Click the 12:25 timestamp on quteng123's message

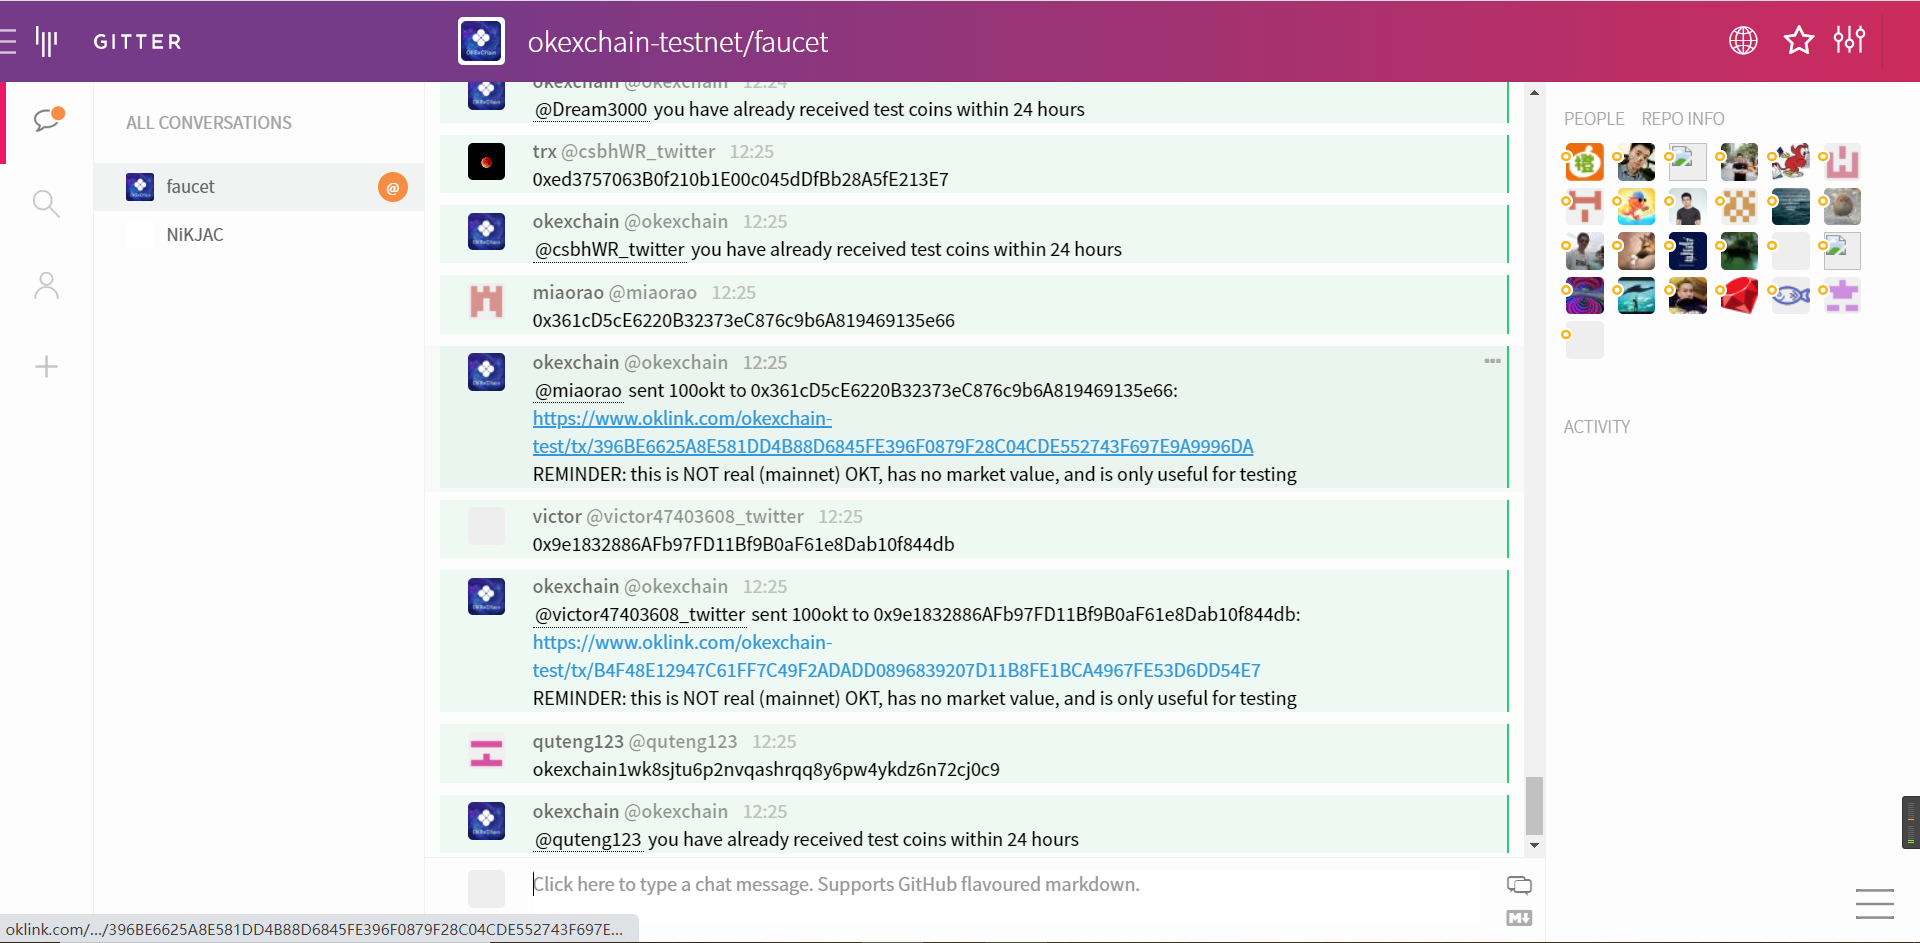774,741
